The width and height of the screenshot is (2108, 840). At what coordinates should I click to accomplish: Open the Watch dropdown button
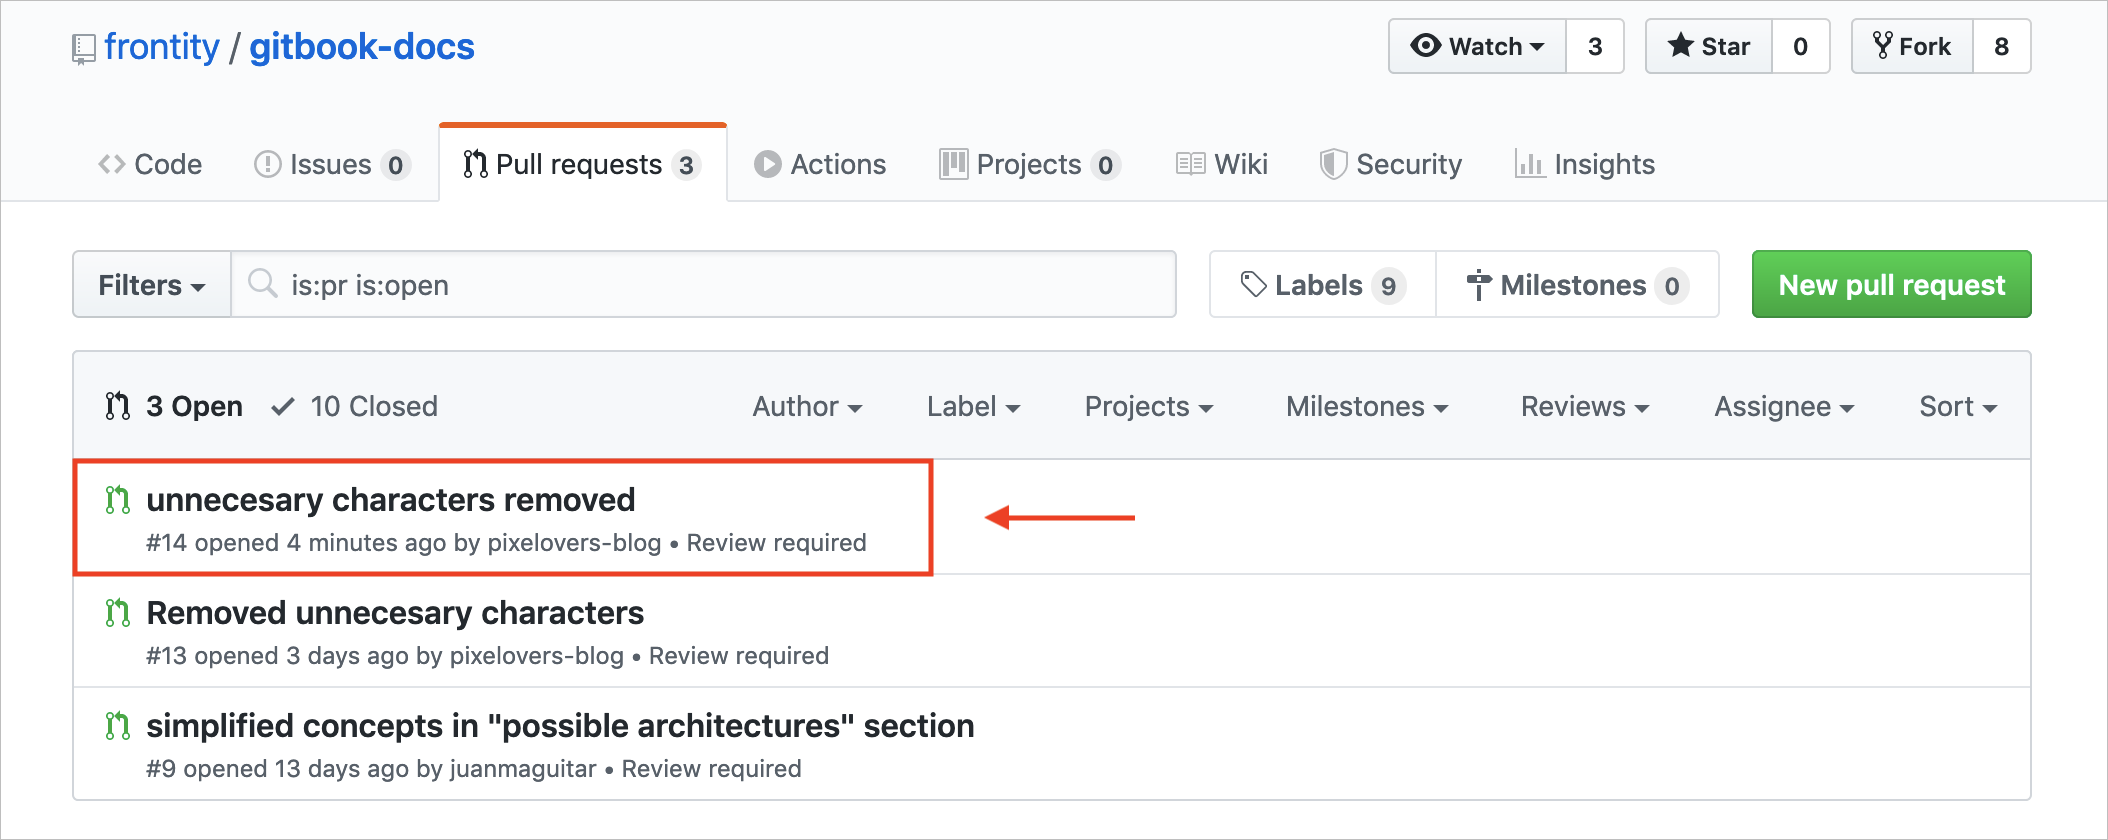1477,46
